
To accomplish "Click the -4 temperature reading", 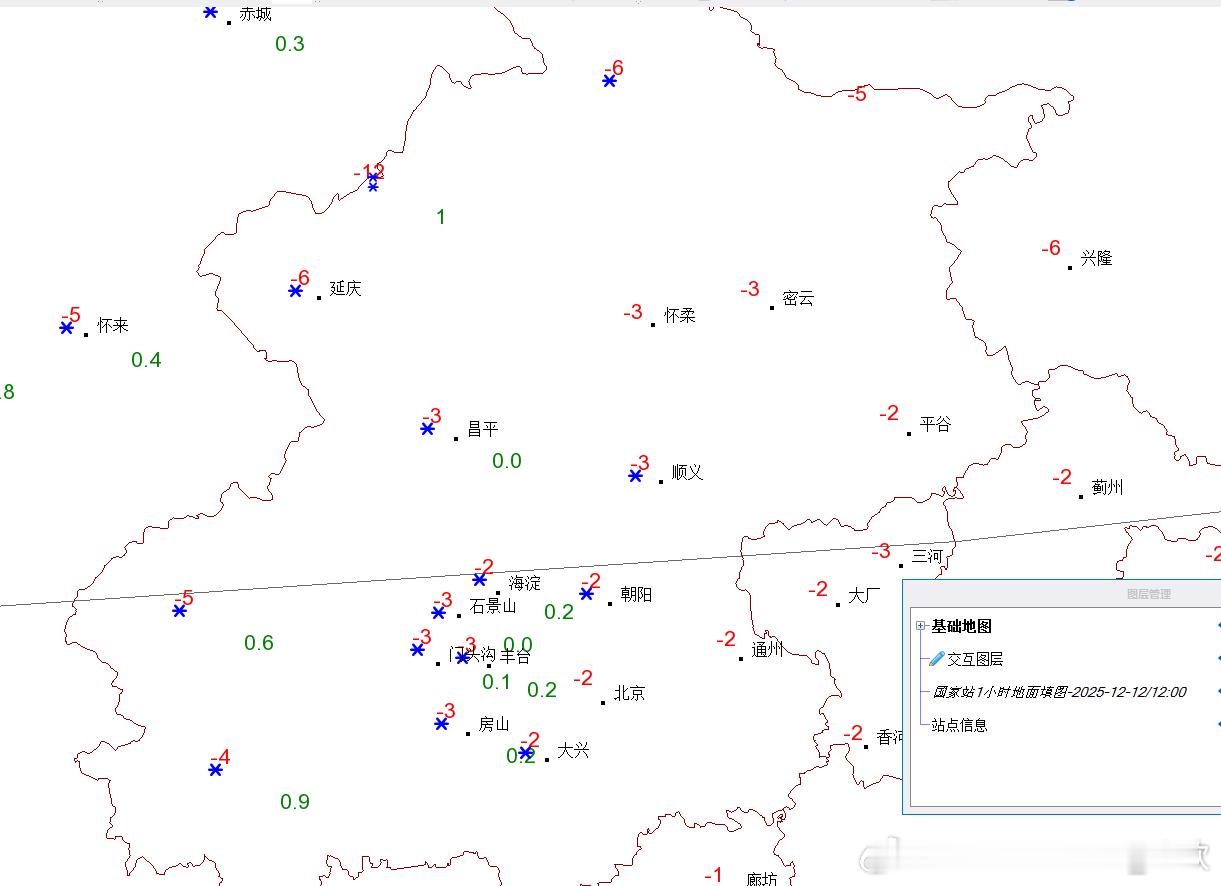I will 220,757.
